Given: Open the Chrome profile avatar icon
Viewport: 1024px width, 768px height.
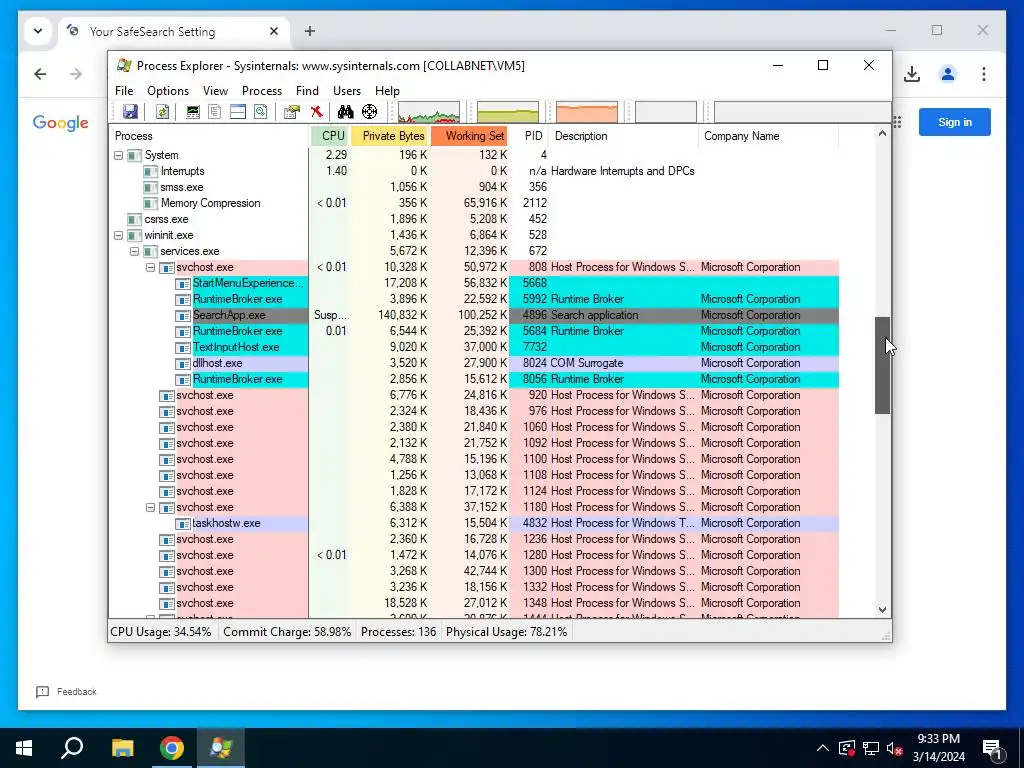Looking at the screenshot, I should point(948,74).
